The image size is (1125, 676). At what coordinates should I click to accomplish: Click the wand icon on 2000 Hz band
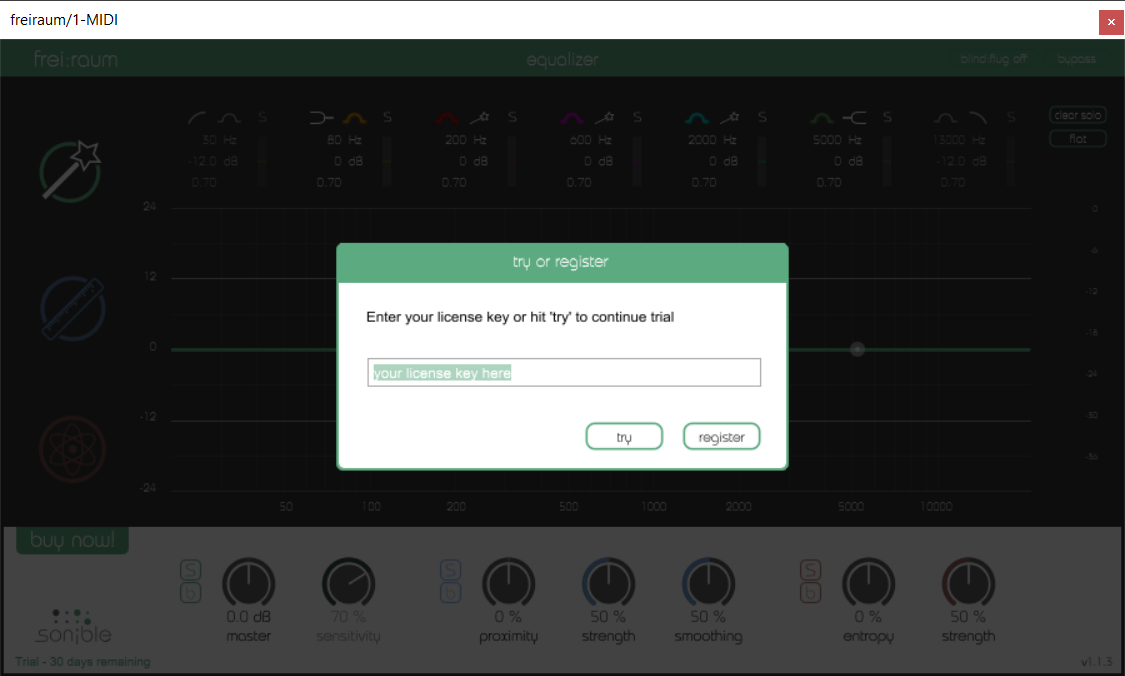[x=730, y=117]
